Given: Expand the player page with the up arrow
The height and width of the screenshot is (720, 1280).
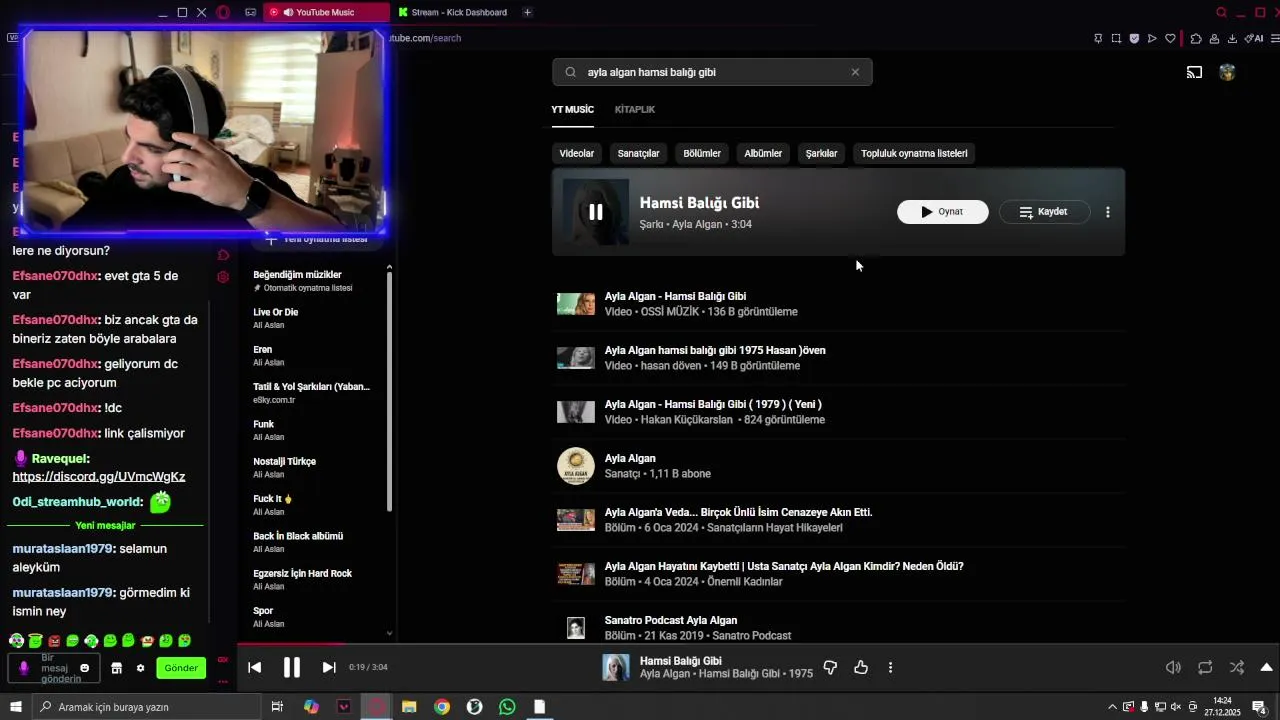Looking at the screenshot, I should pyautogui.click(x=1266, y=667).
